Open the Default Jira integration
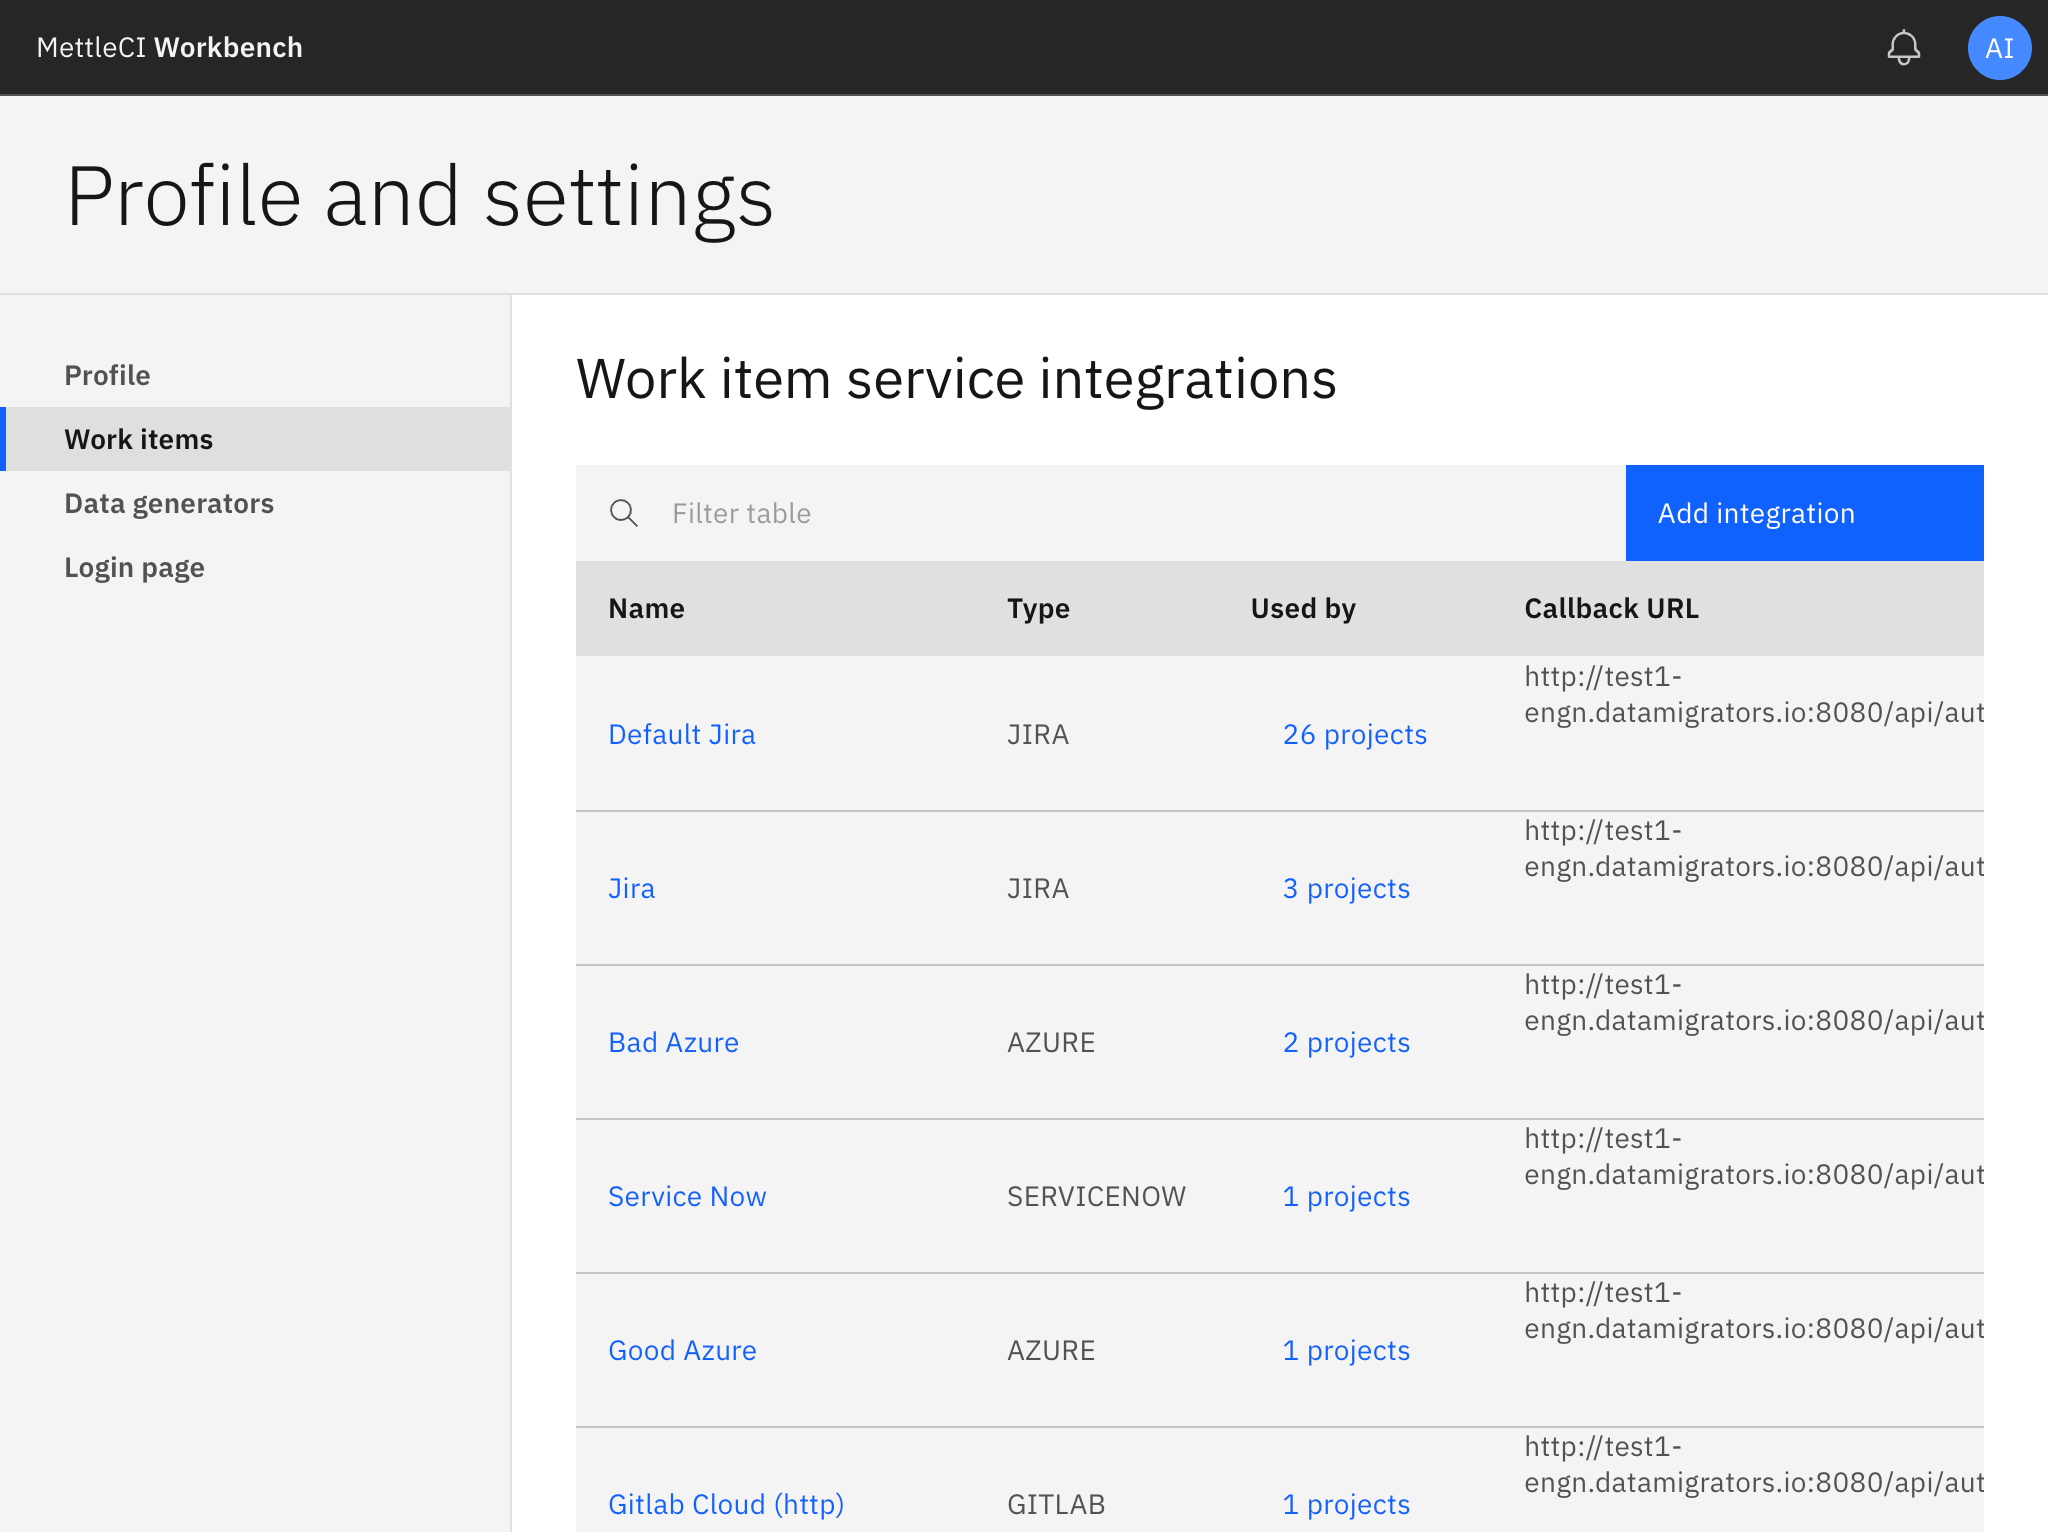The image size is (2048, 1536). point(681,733)
